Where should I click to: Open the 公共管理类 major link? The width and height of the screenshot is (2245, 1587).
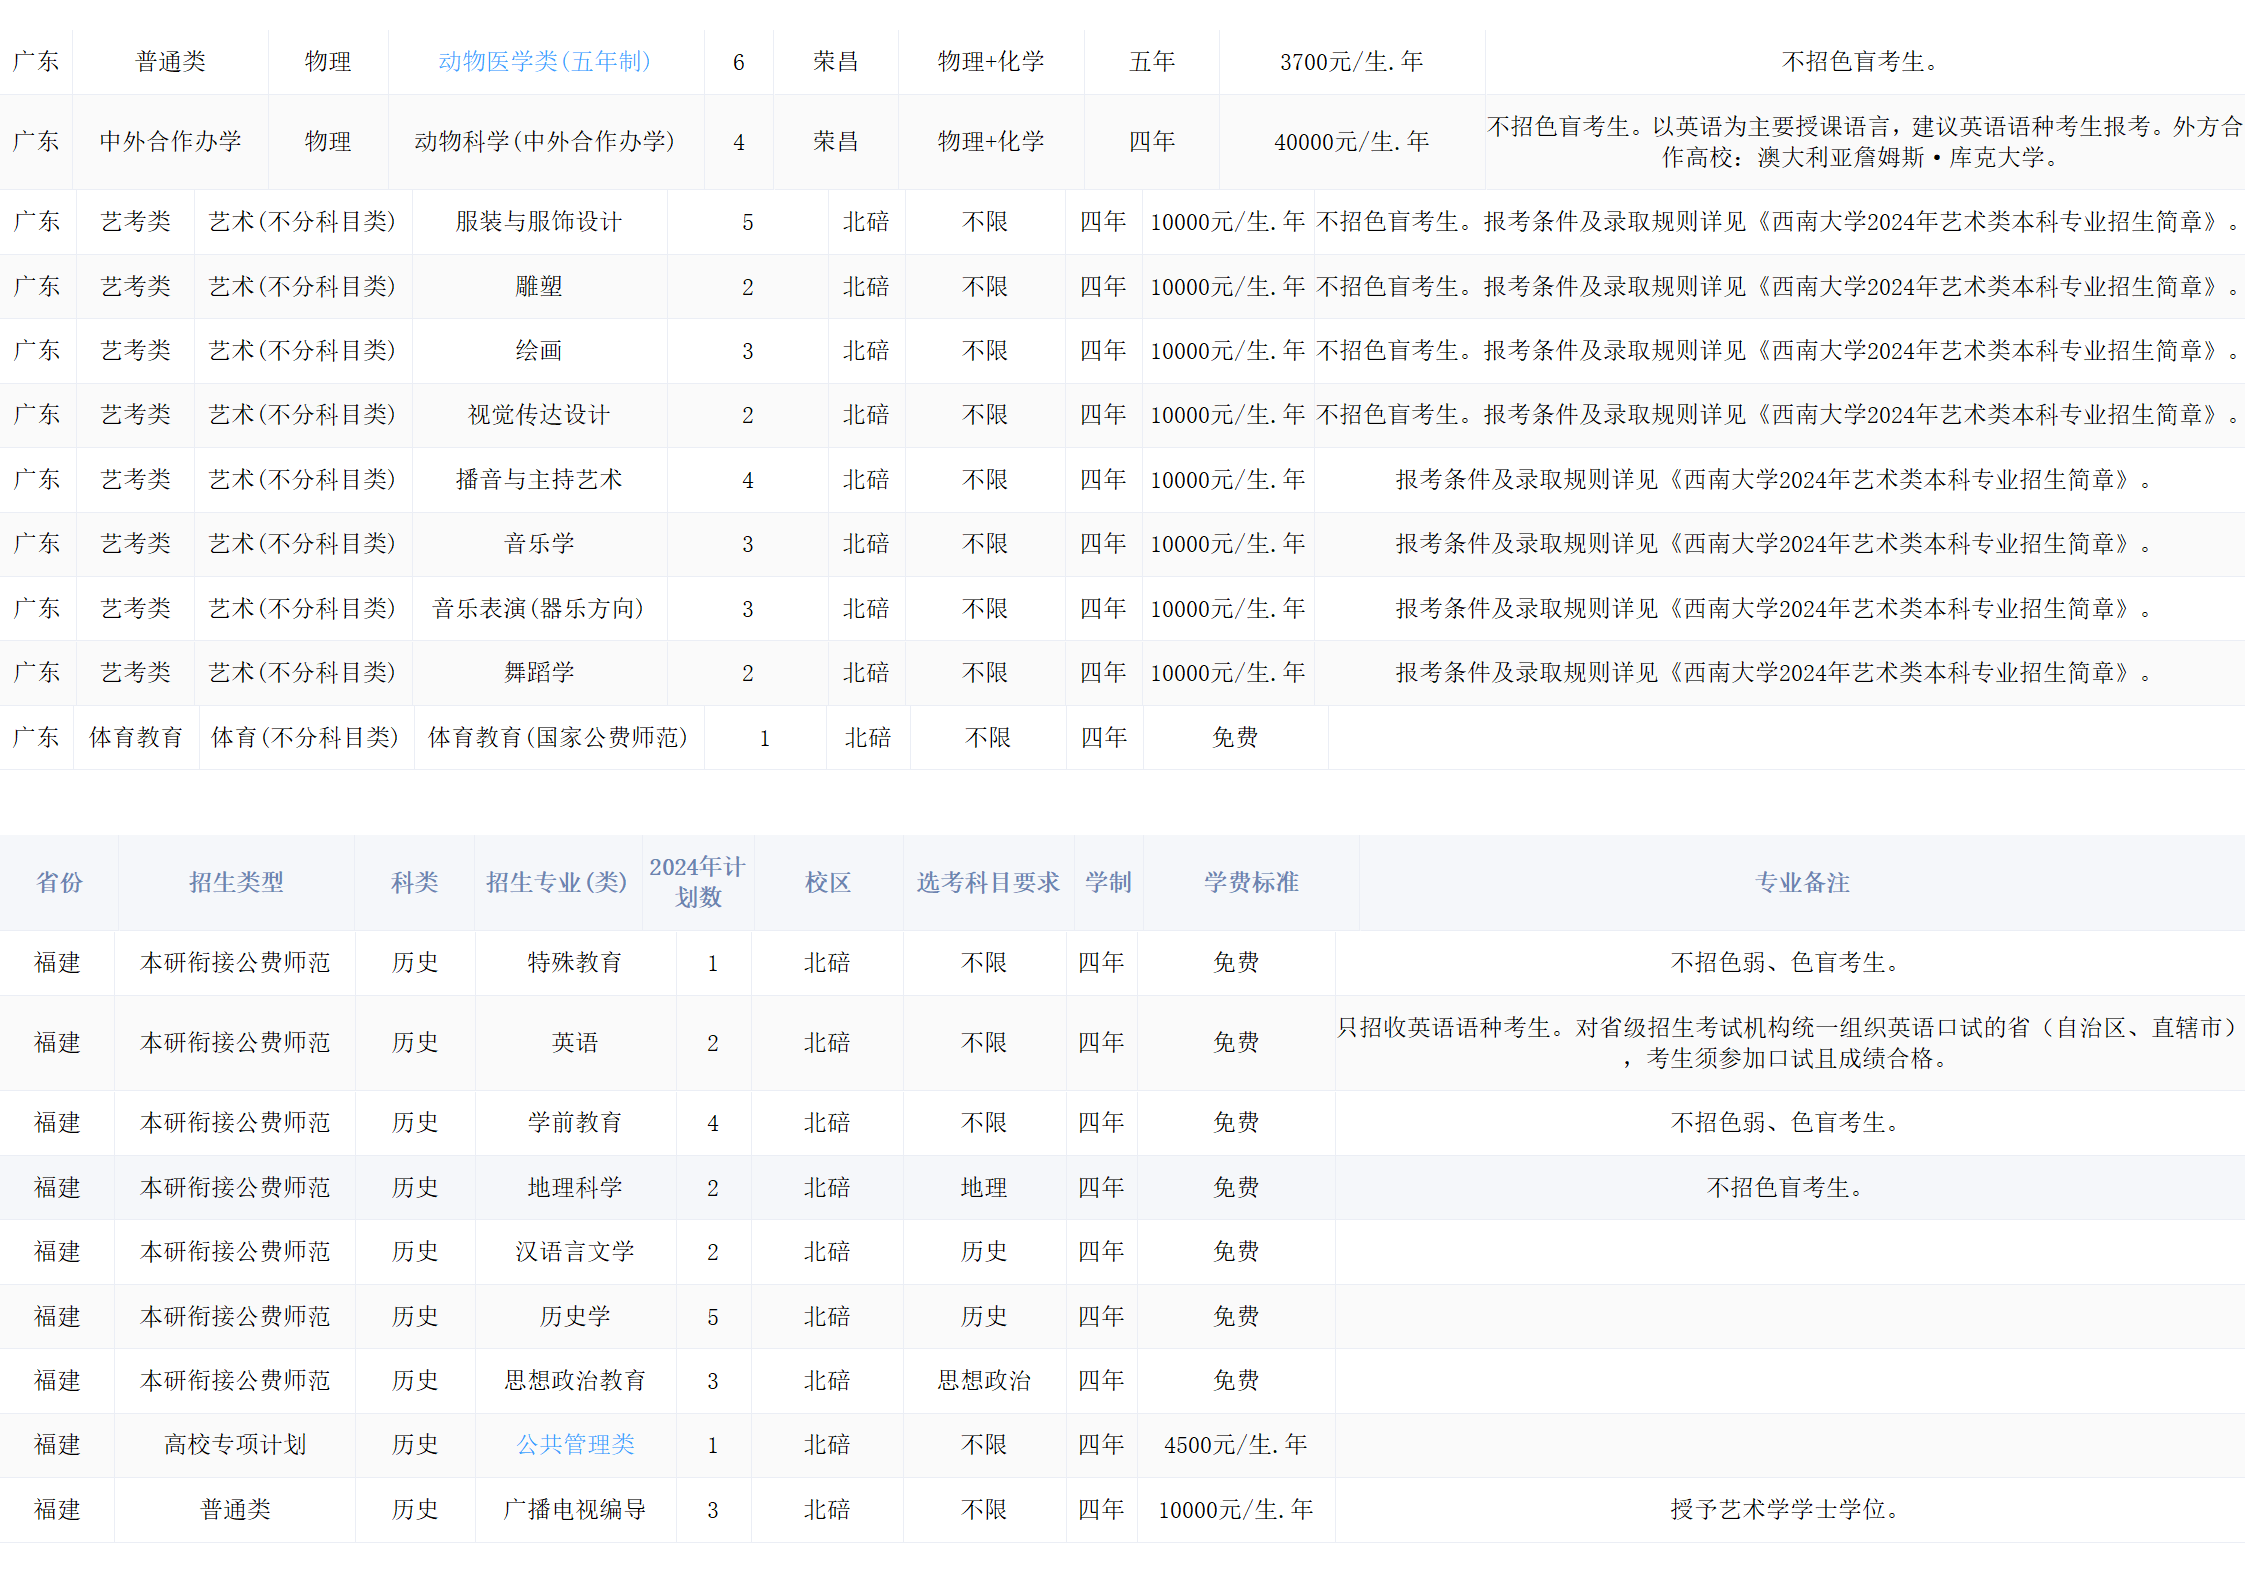click(x=575, y=1444)
